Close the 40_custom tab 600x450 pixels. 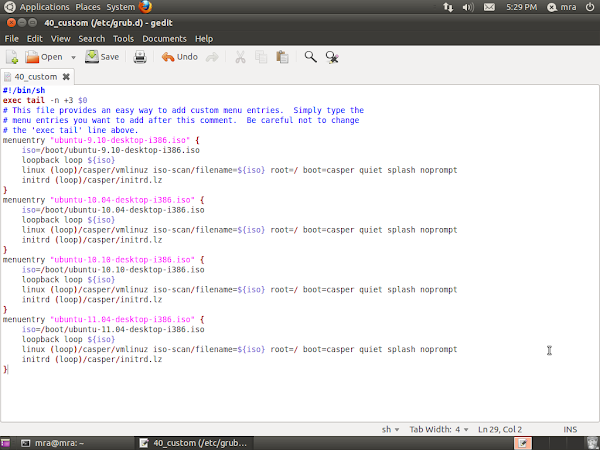pos(66,77)
